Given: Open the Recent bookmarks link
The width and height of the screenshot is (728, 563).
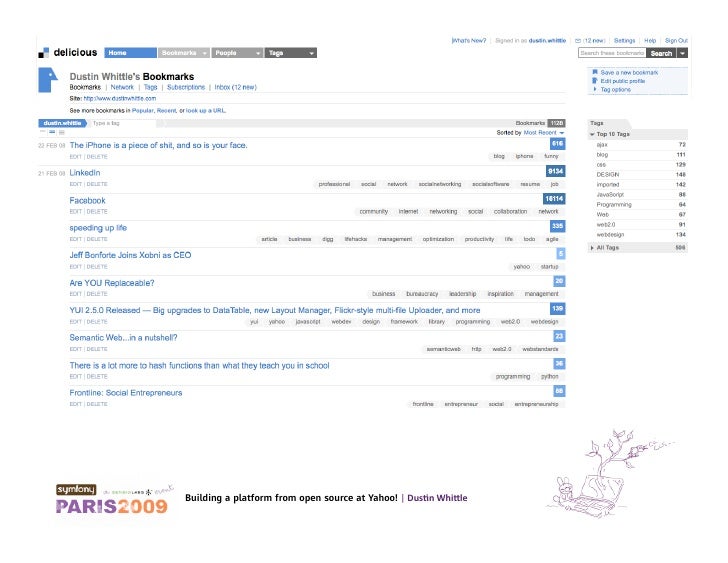Looking at the screenshot, I should (x=167, y=111).
